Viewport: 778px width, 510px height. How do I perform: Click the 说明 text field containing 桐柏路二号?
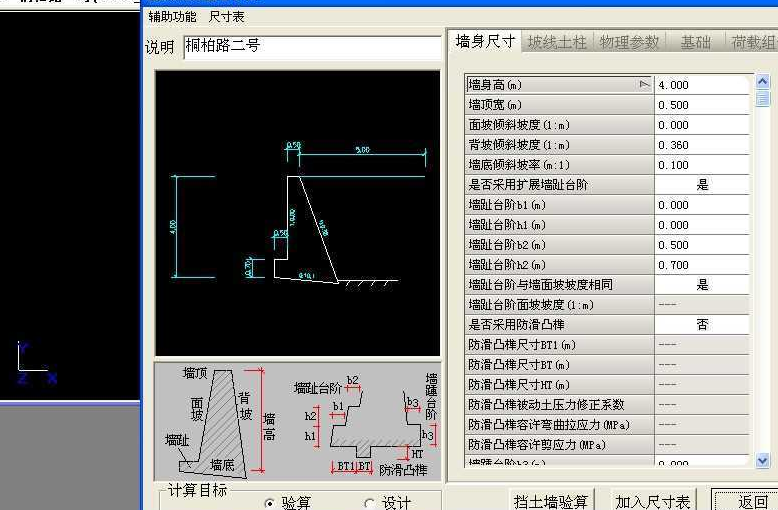point(312,47)
